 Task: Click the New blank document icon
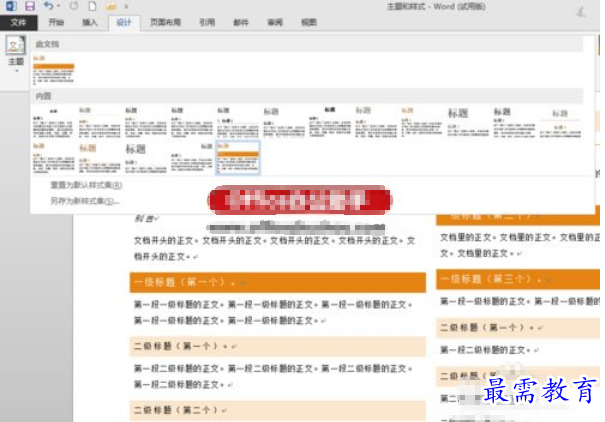[x=92, y=6]
